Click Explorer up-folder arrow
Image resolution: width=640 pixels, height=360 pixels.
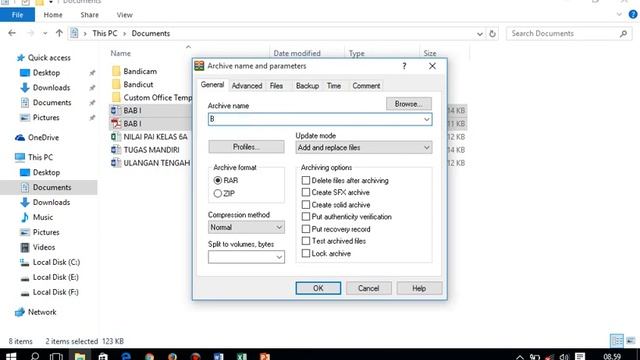[59, 33]
